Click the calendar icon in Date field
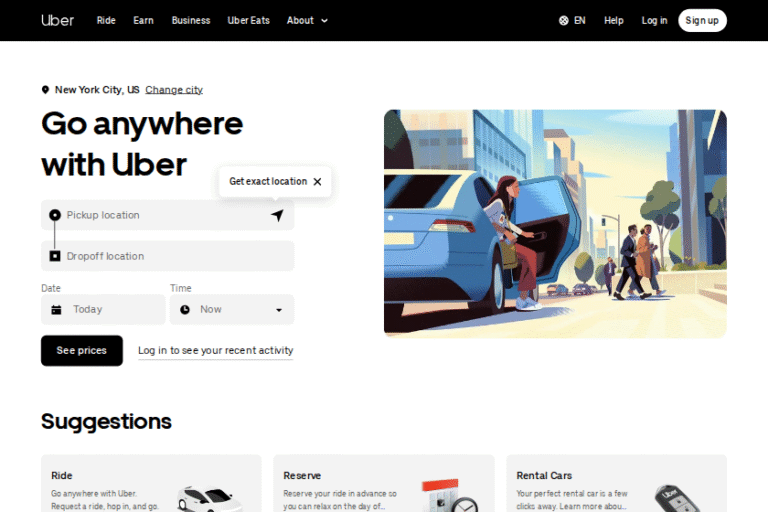This screenshot has height=512, width=768. click(x=56, y=310)
